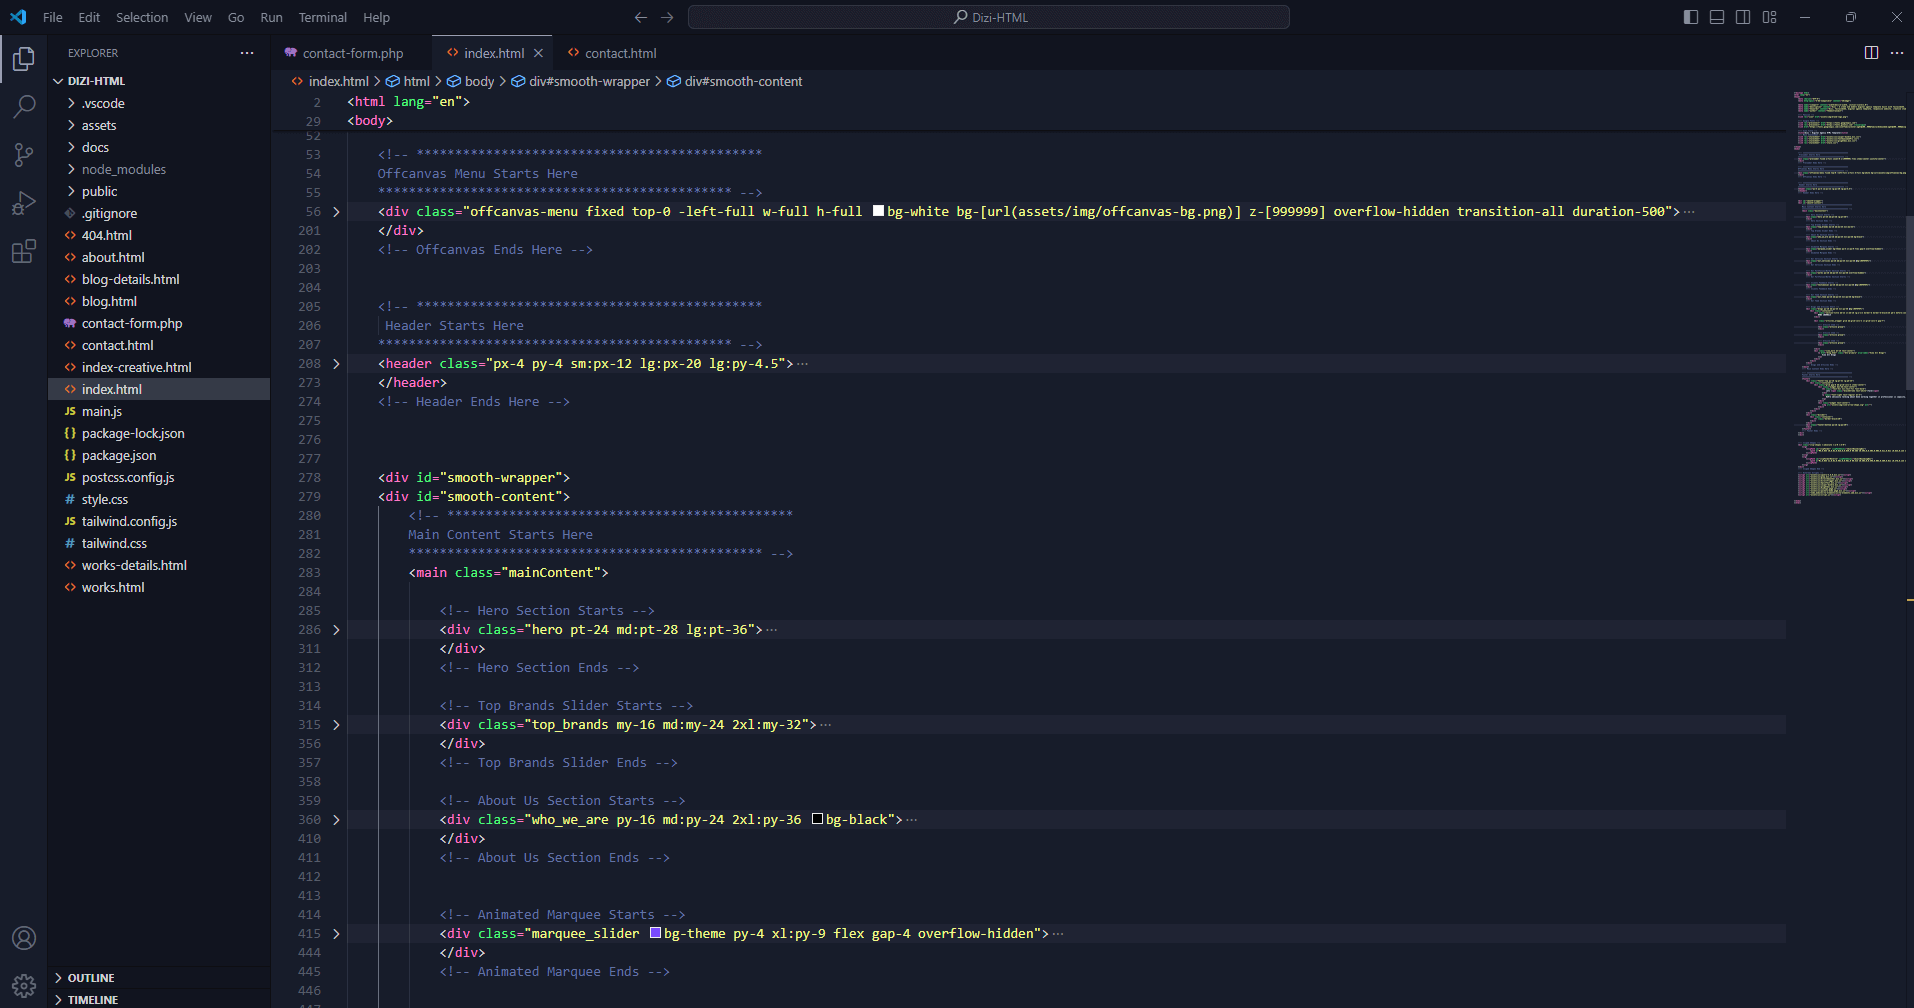
Task: Open the Edit menu
Action: [x=89, y=17]
